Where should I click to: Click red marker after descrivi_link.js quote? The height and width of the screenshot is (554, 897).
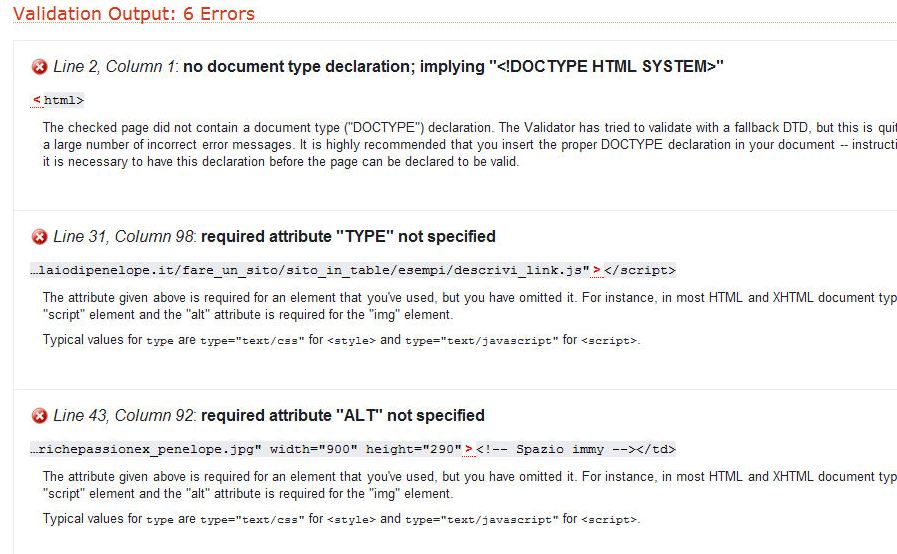[x=597, y=270]
